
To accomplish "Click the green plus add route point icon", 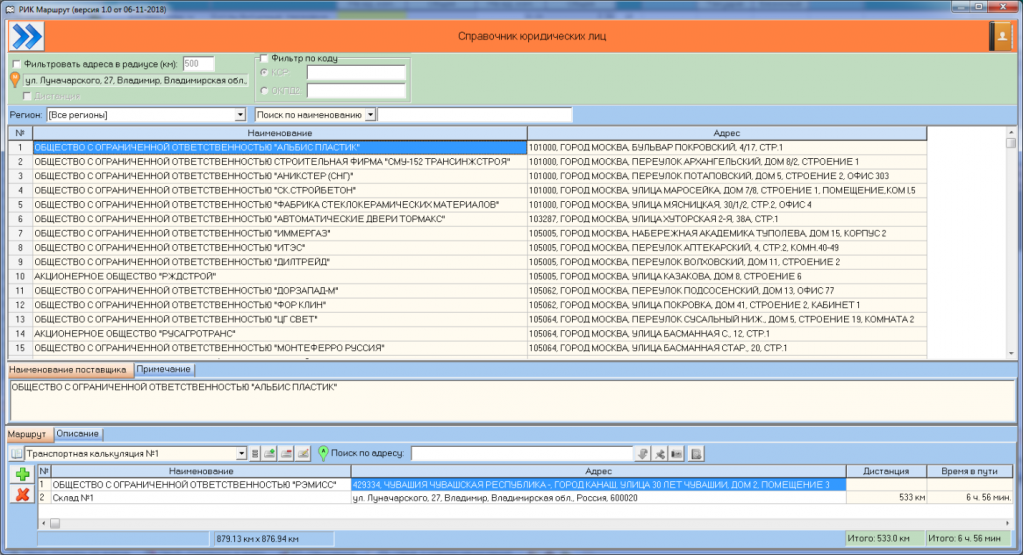I will (21, 473).
